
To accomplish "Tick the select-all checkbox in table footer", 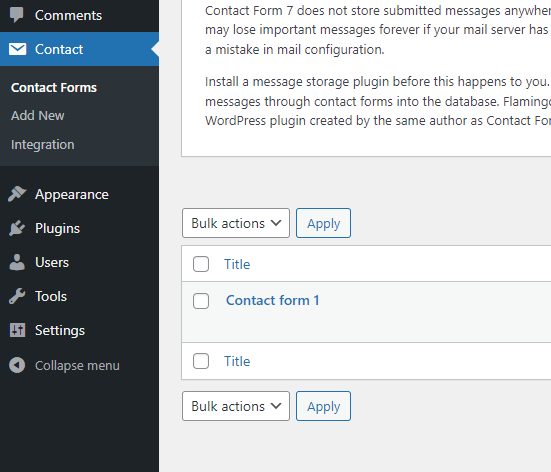I will point(201,361).
